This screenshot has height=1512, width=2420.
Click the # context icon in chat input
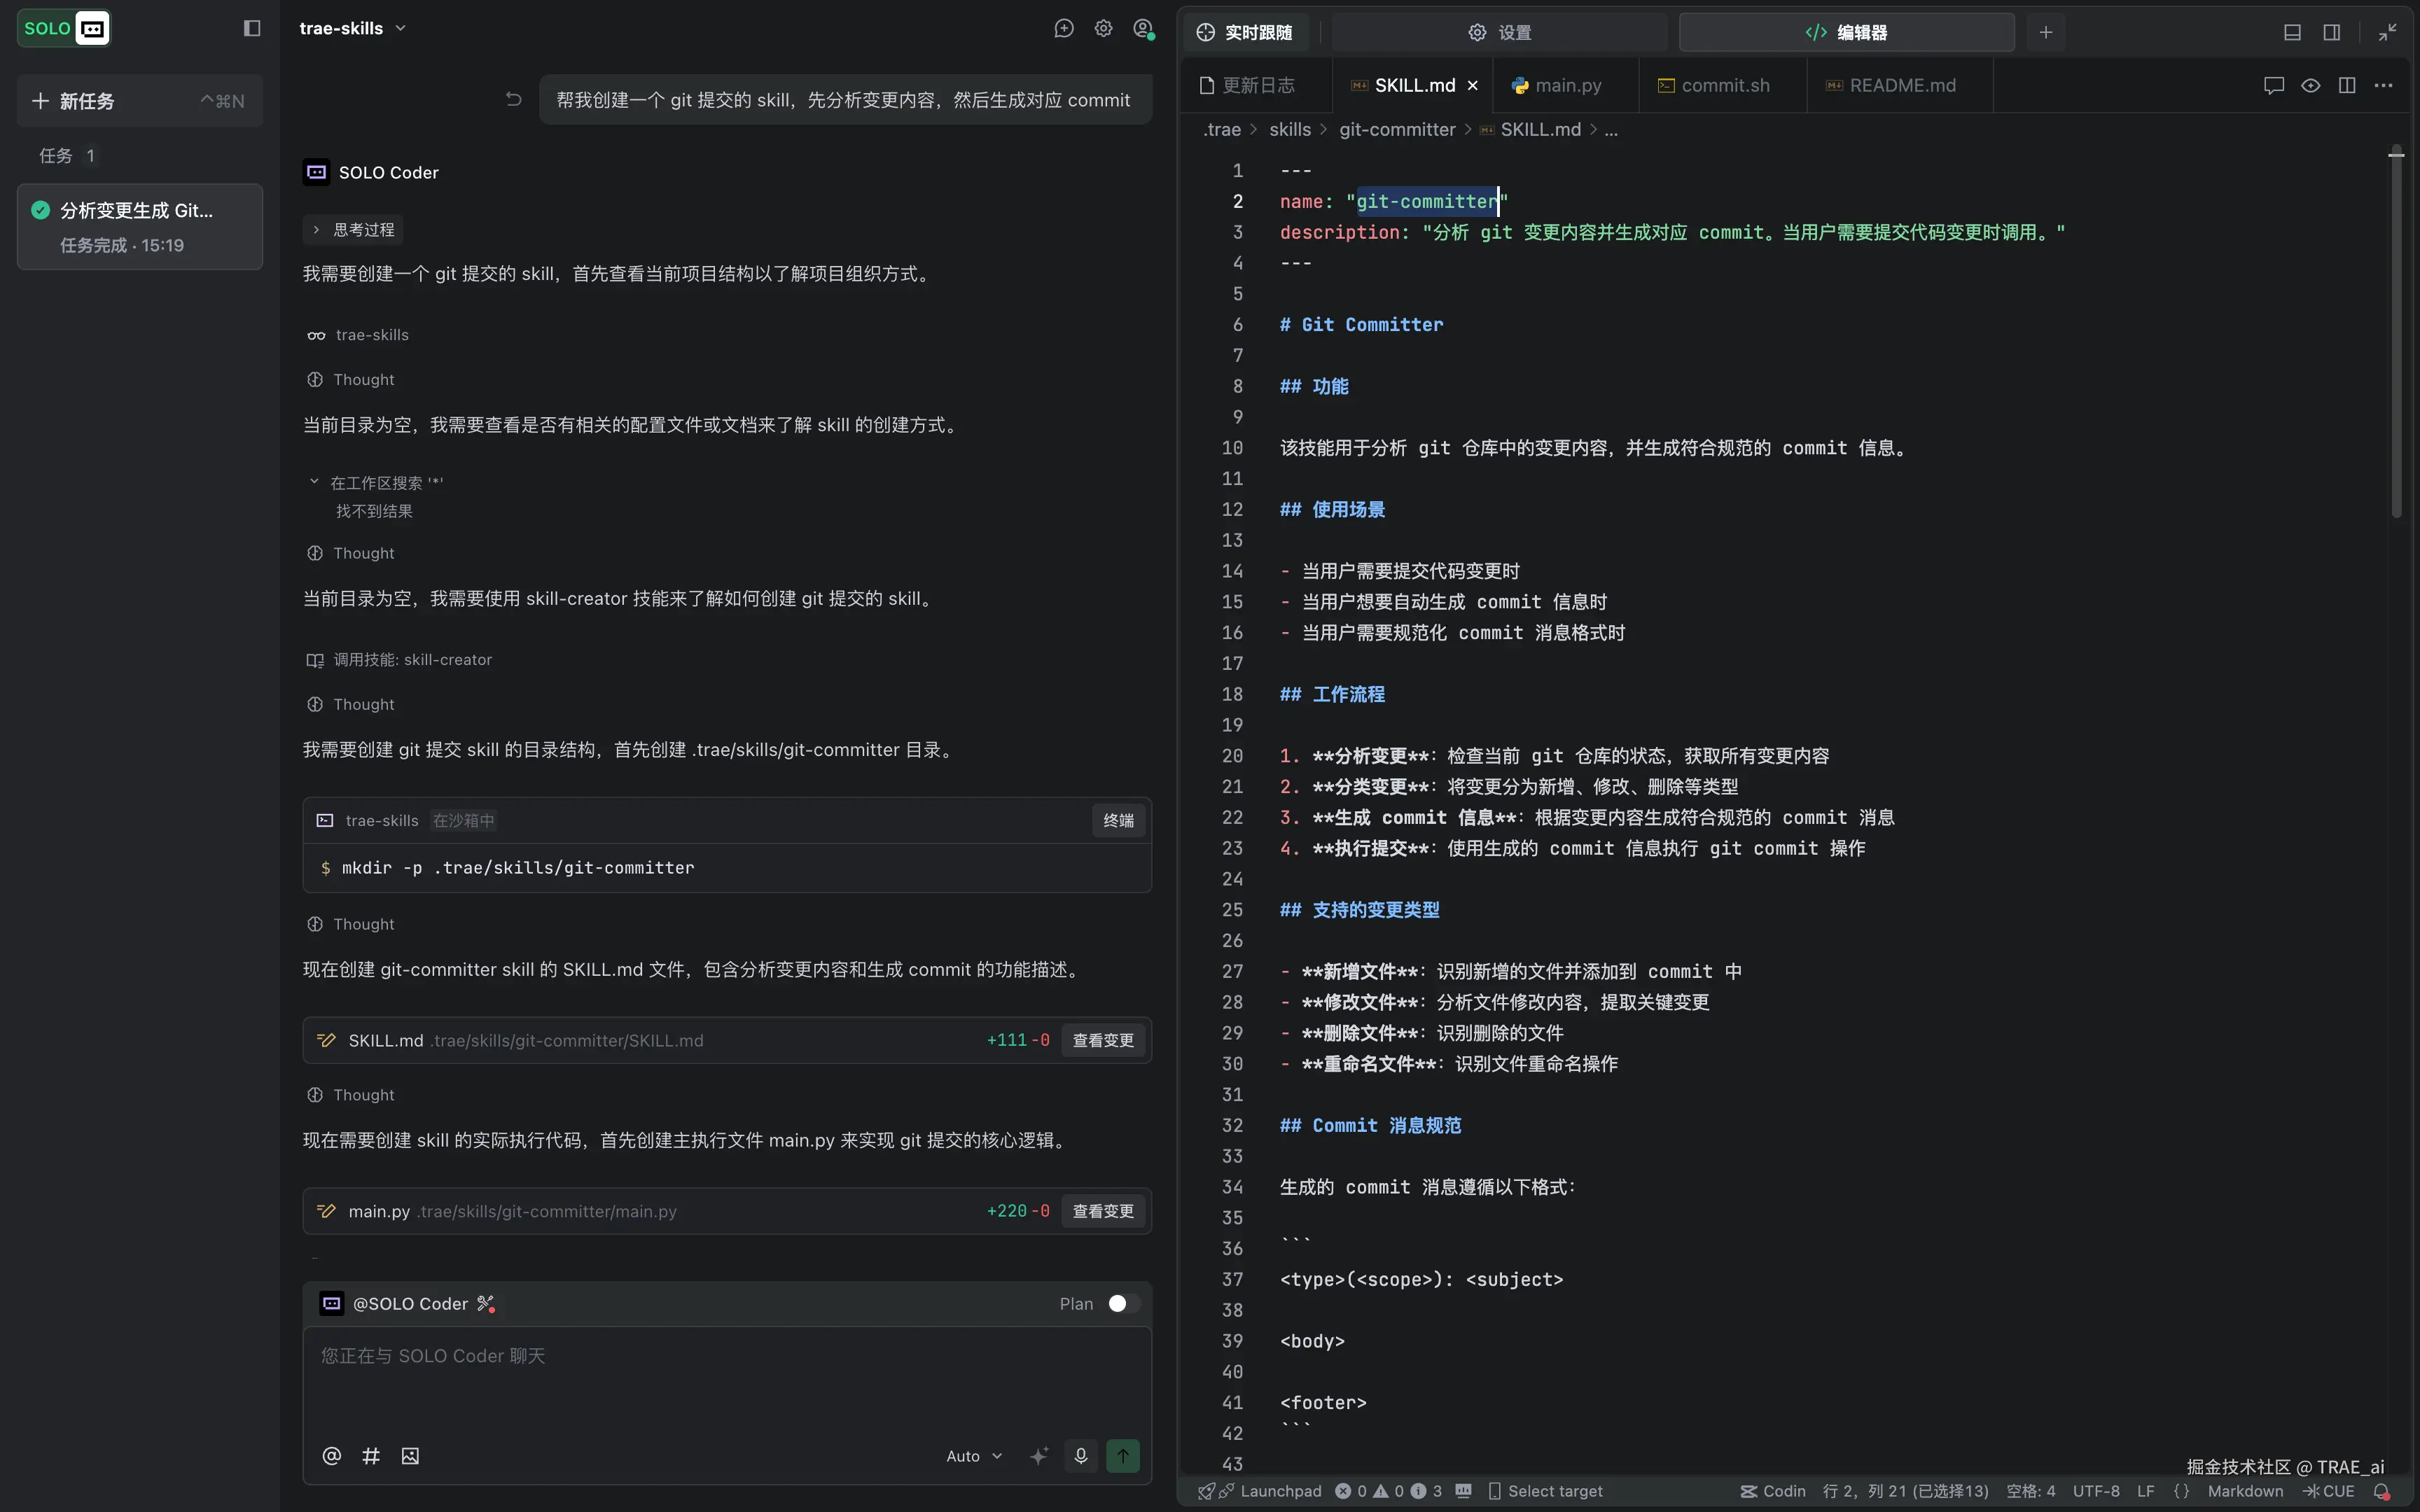[371, 1456]
